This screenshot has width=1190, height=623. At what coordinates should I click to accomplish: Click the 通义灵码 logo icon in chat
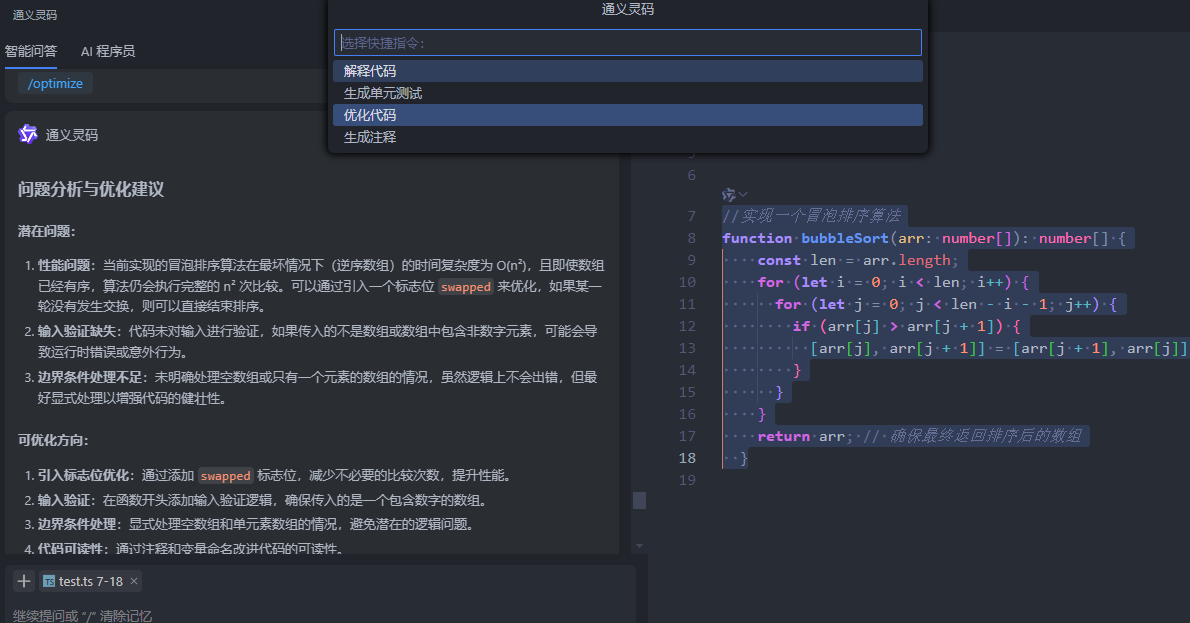[x=27, y=134]
